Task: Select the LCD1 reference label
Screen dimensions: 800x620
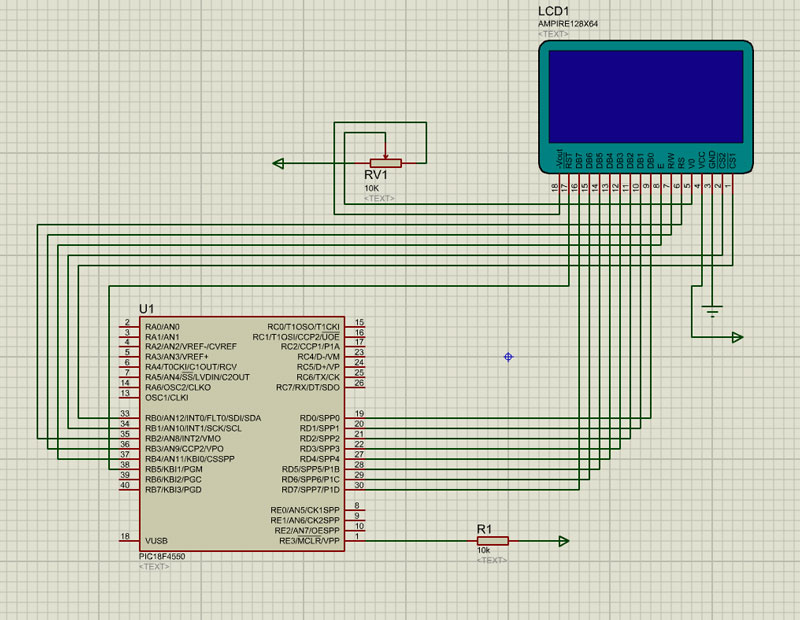Action: [x=553, y=11]
